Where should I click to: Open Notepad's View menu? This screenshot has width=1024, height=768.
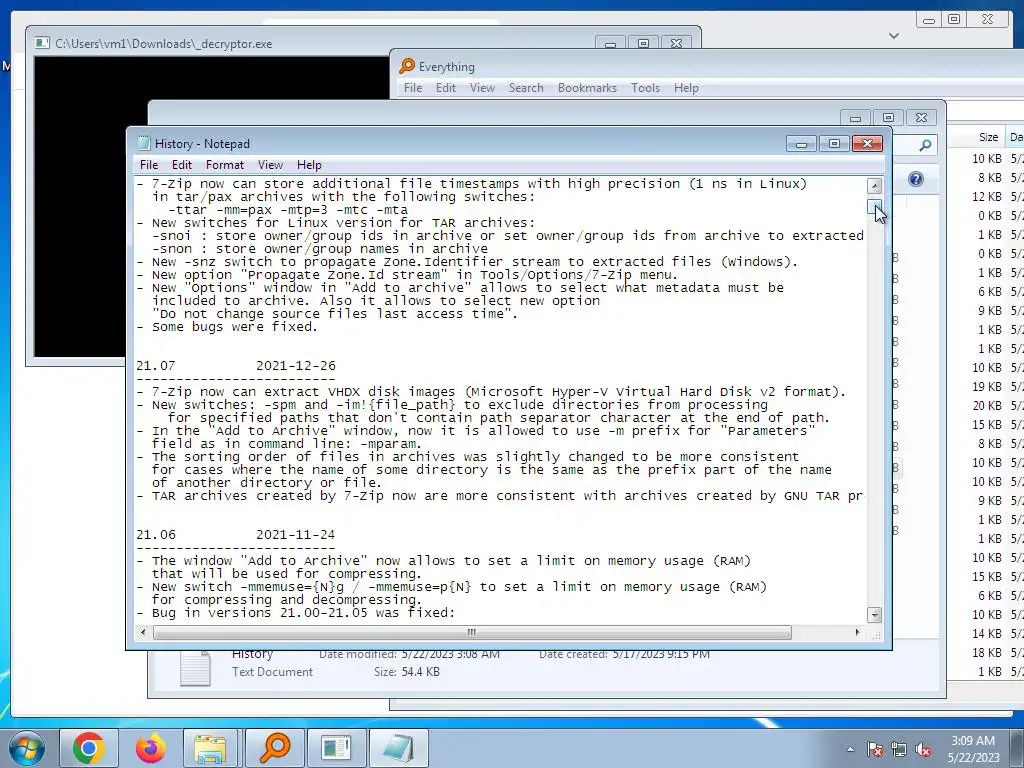click(270, 165)
